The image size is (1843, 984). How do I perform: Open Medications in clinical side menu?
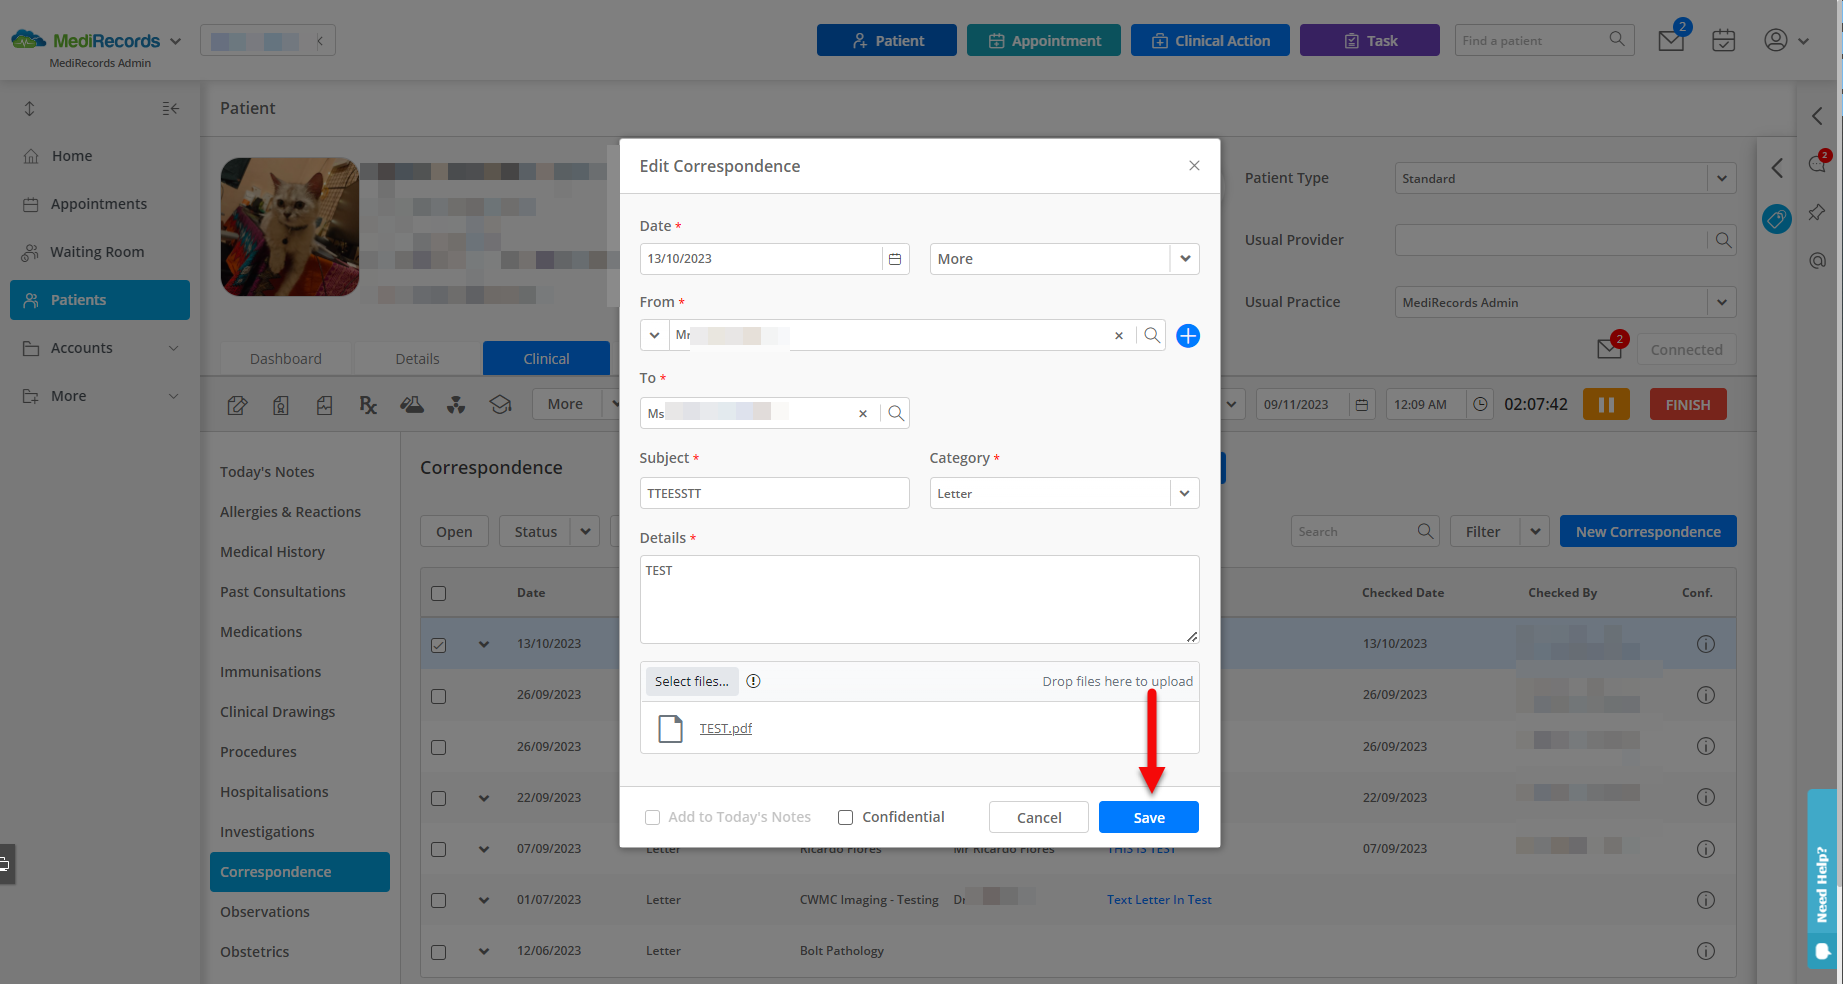click(261, 632)
